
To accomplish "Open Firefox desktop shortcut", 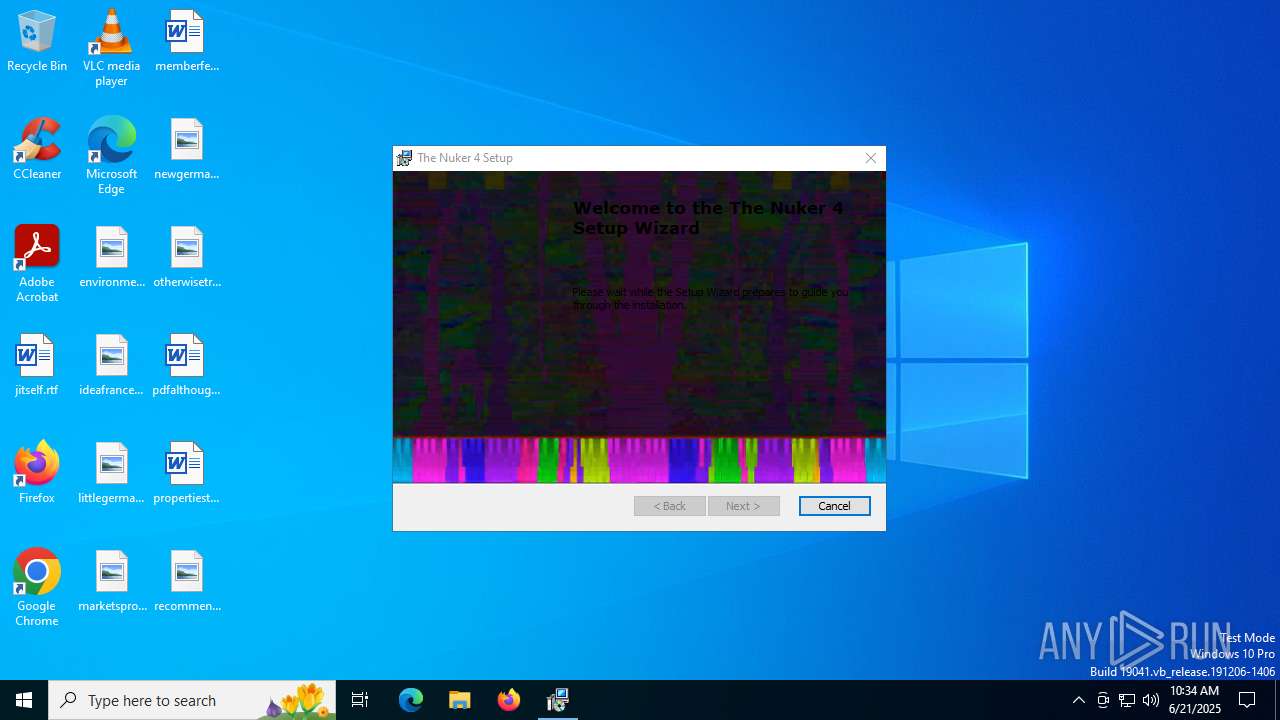I will click(x=37, y=474).
